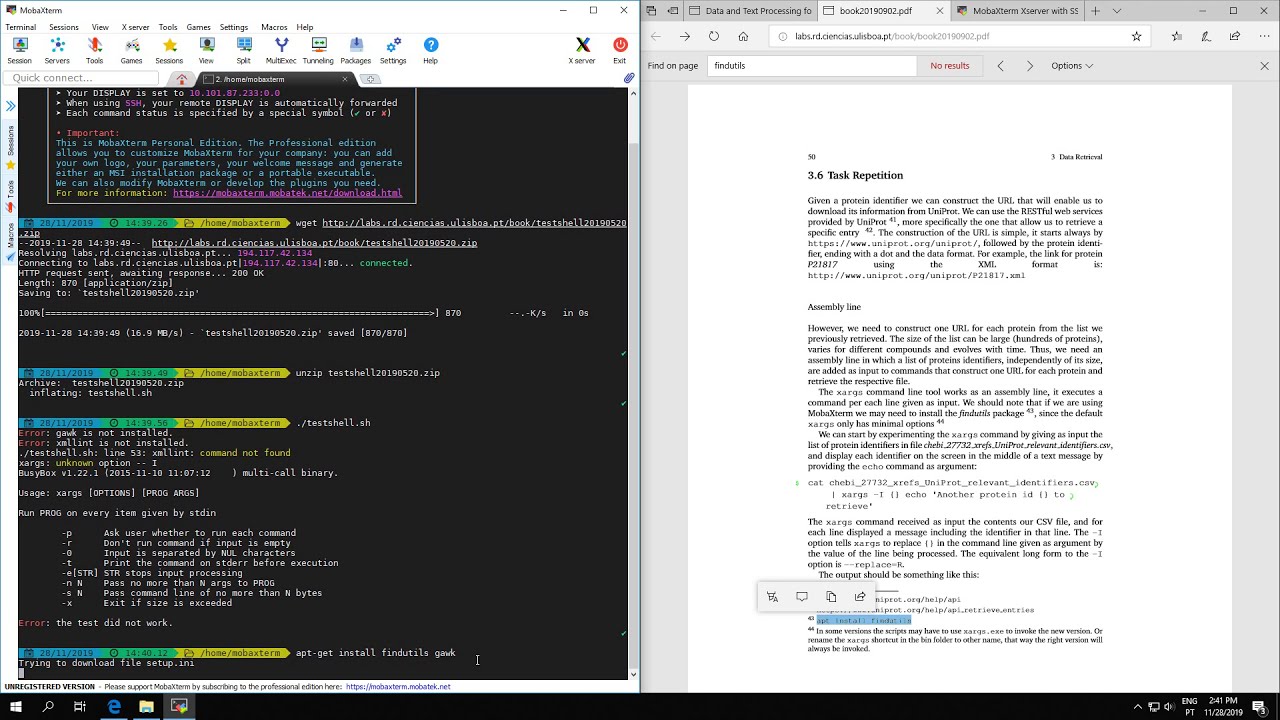
Task: Expand the browser tab preview chevron
Action: click(1116, 11)
